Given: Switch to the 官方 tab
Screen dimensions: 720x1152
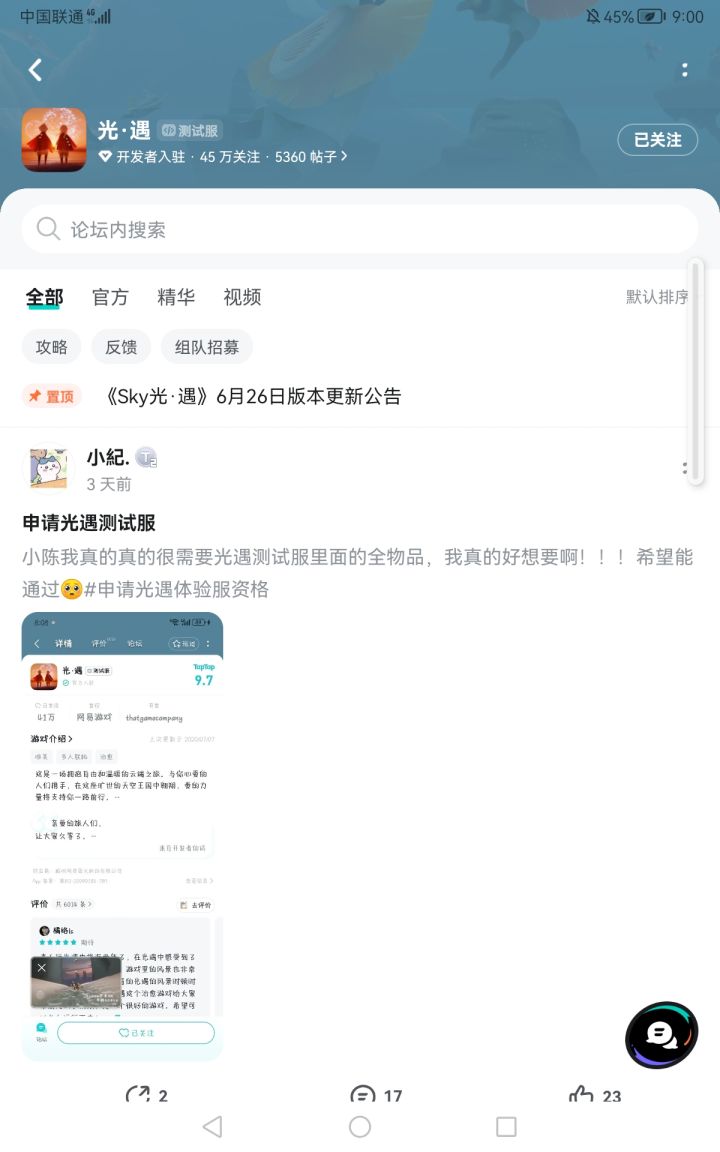Looking at the screenshot, I should click(x=110, y=297).
